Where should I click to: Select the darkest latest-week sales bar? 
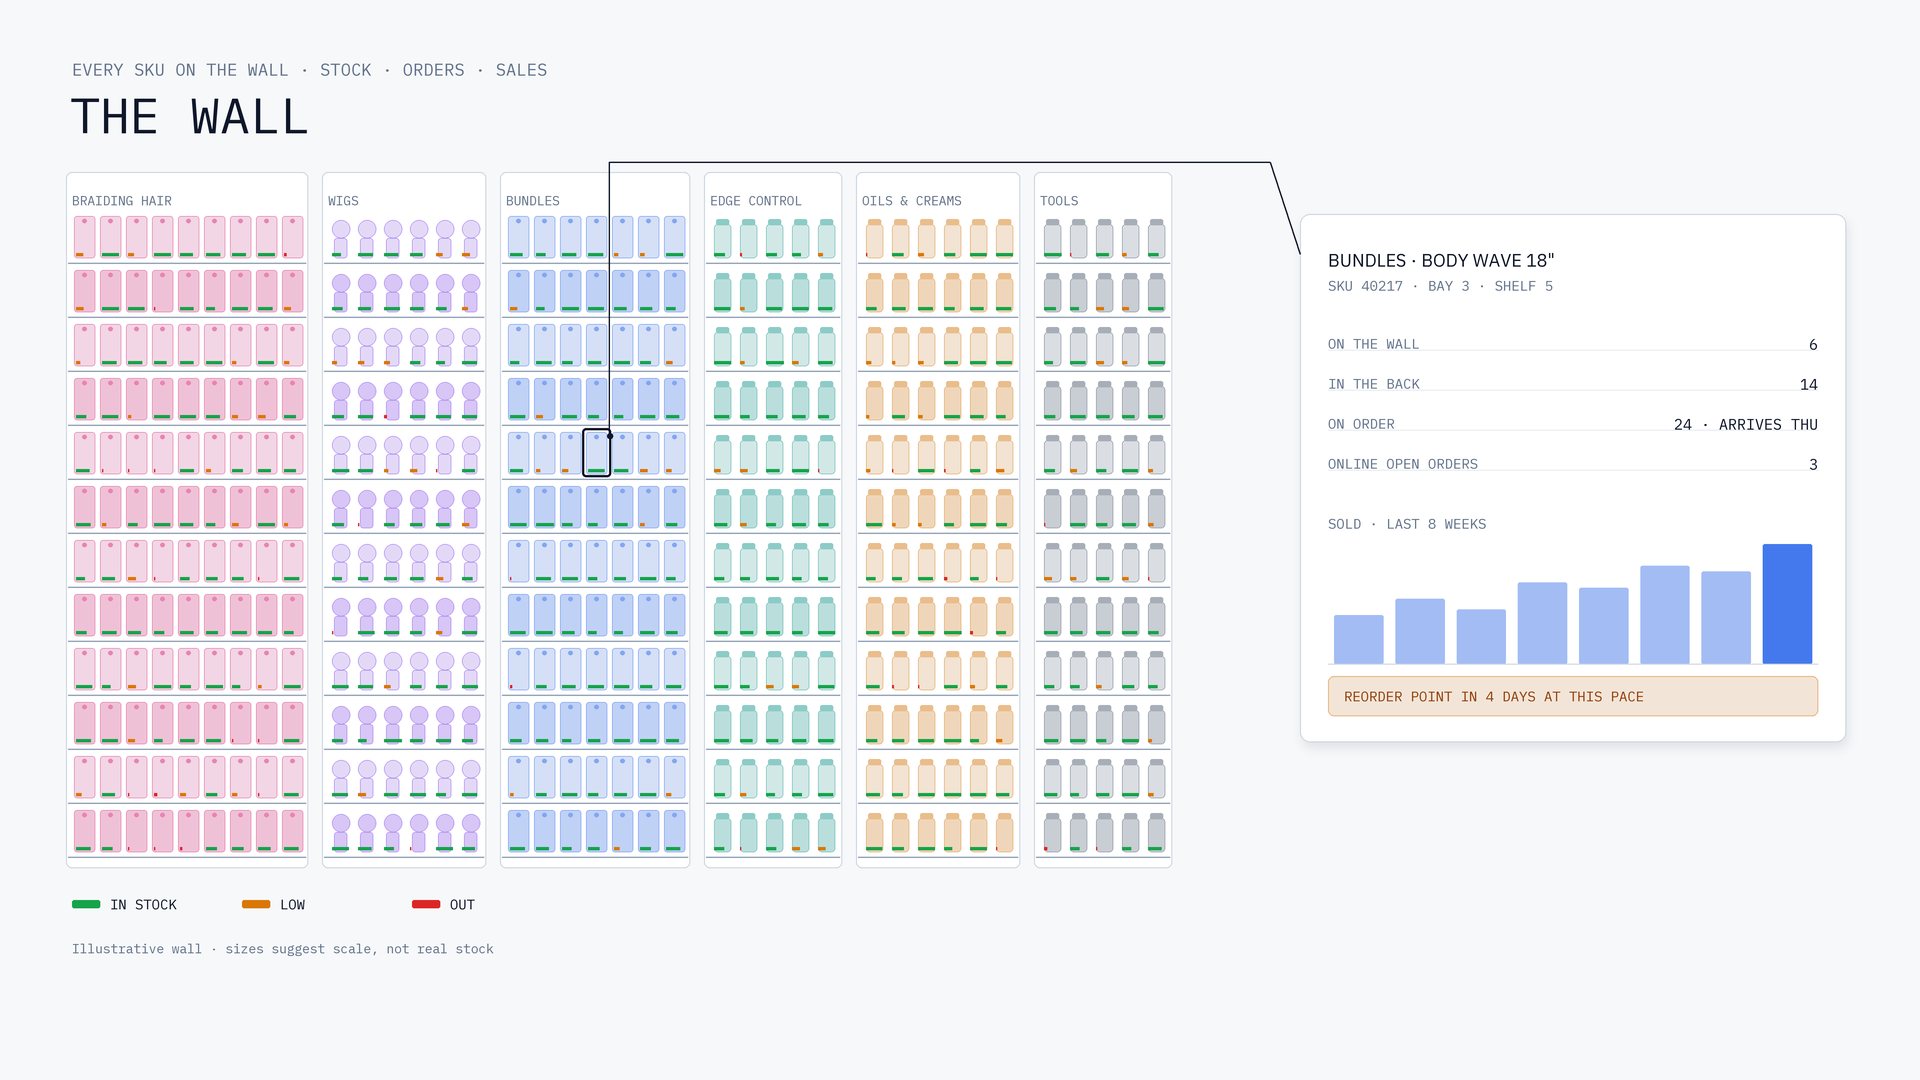pyautogui.click(x=1787, y=604)
